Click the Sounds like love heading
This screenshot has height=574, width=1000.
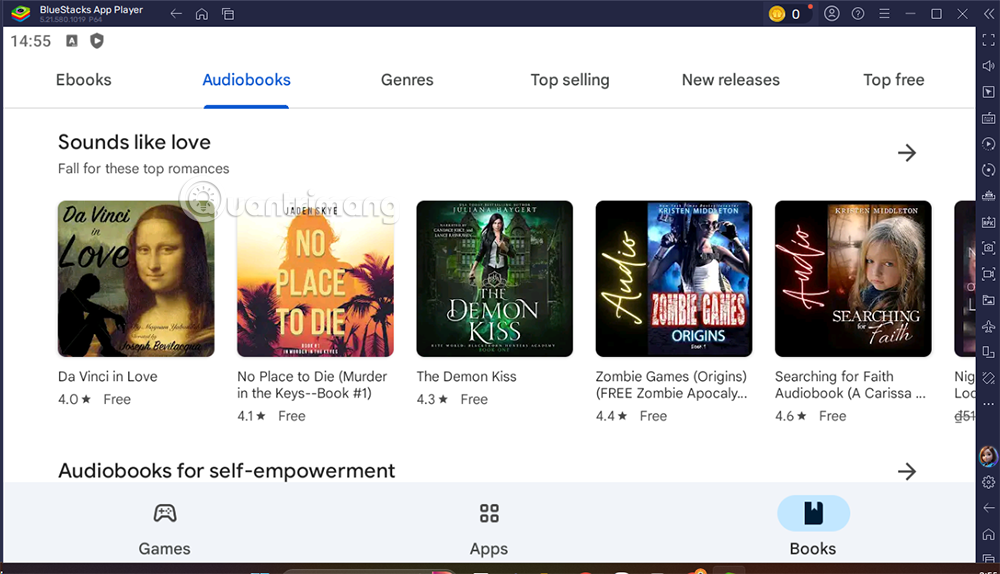click(134, 142)
